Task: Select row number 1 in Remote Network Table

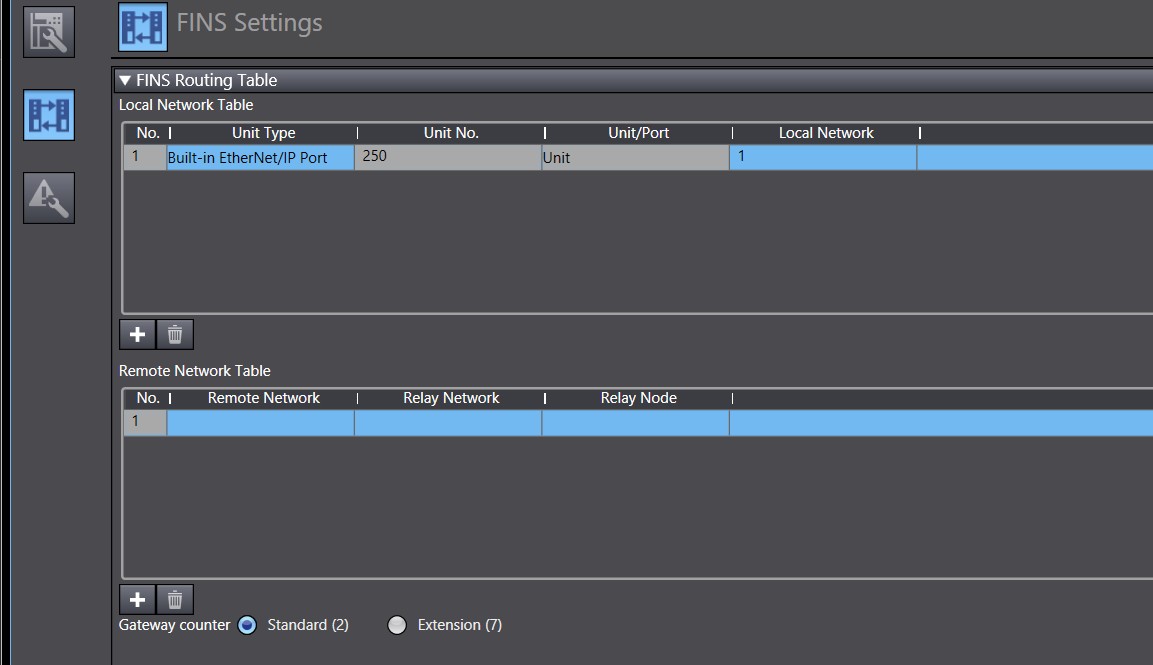Action: (x=145, y=423)
